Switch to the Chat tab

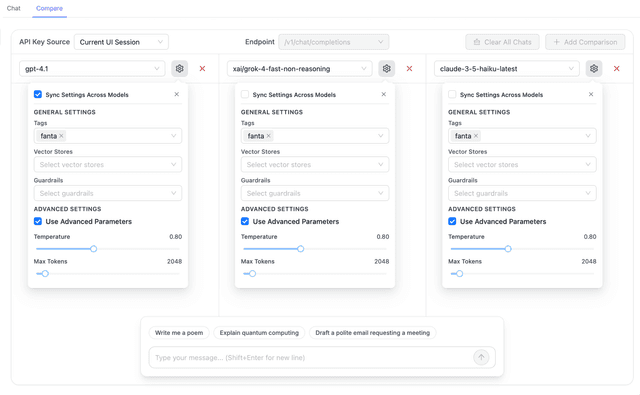point(13,8)
